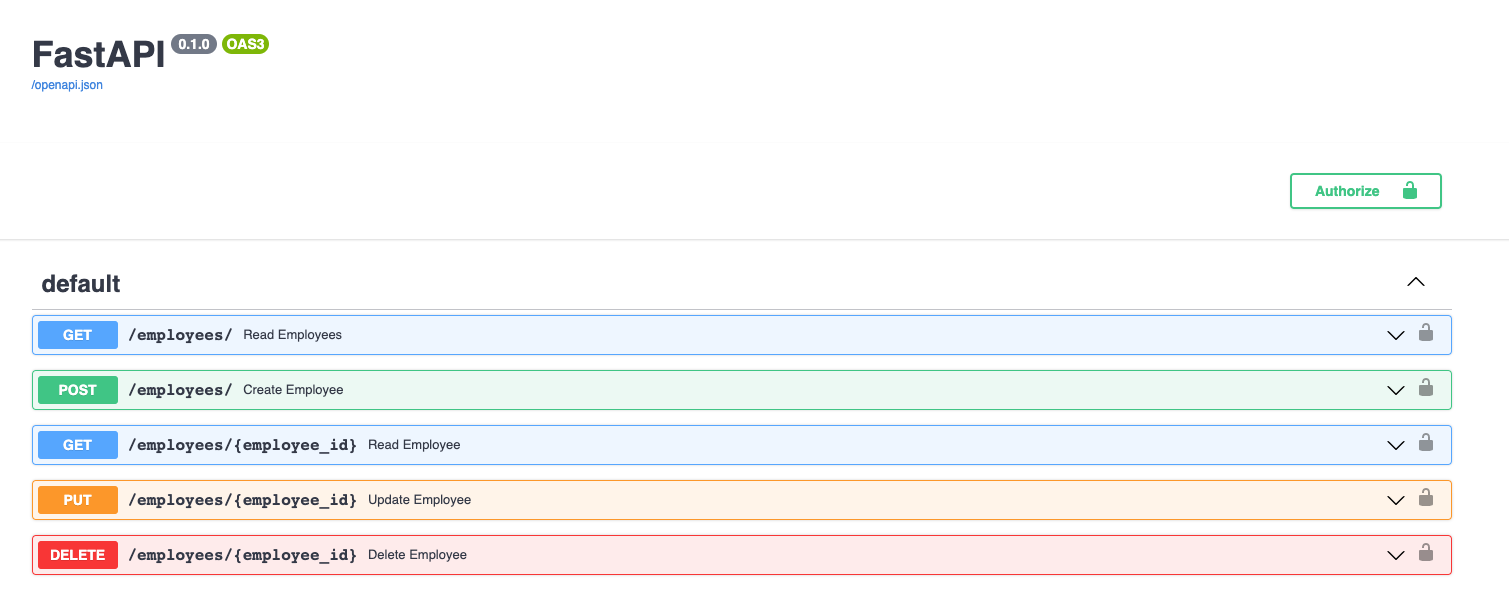Collapse the default section with its arrow
Image resolution: width=1509 pixels, height=607 pixels.
(1416, 282)
